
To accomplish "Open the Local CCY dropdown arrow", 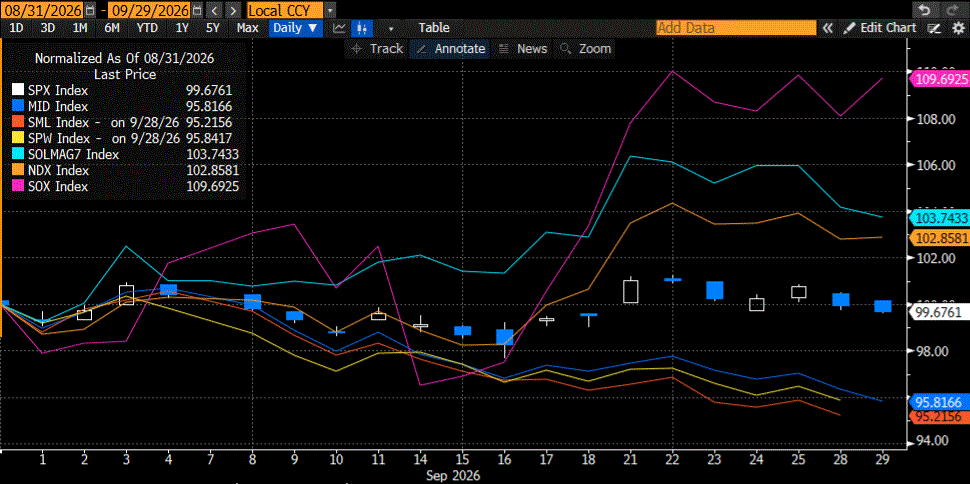I will [330, 10].
